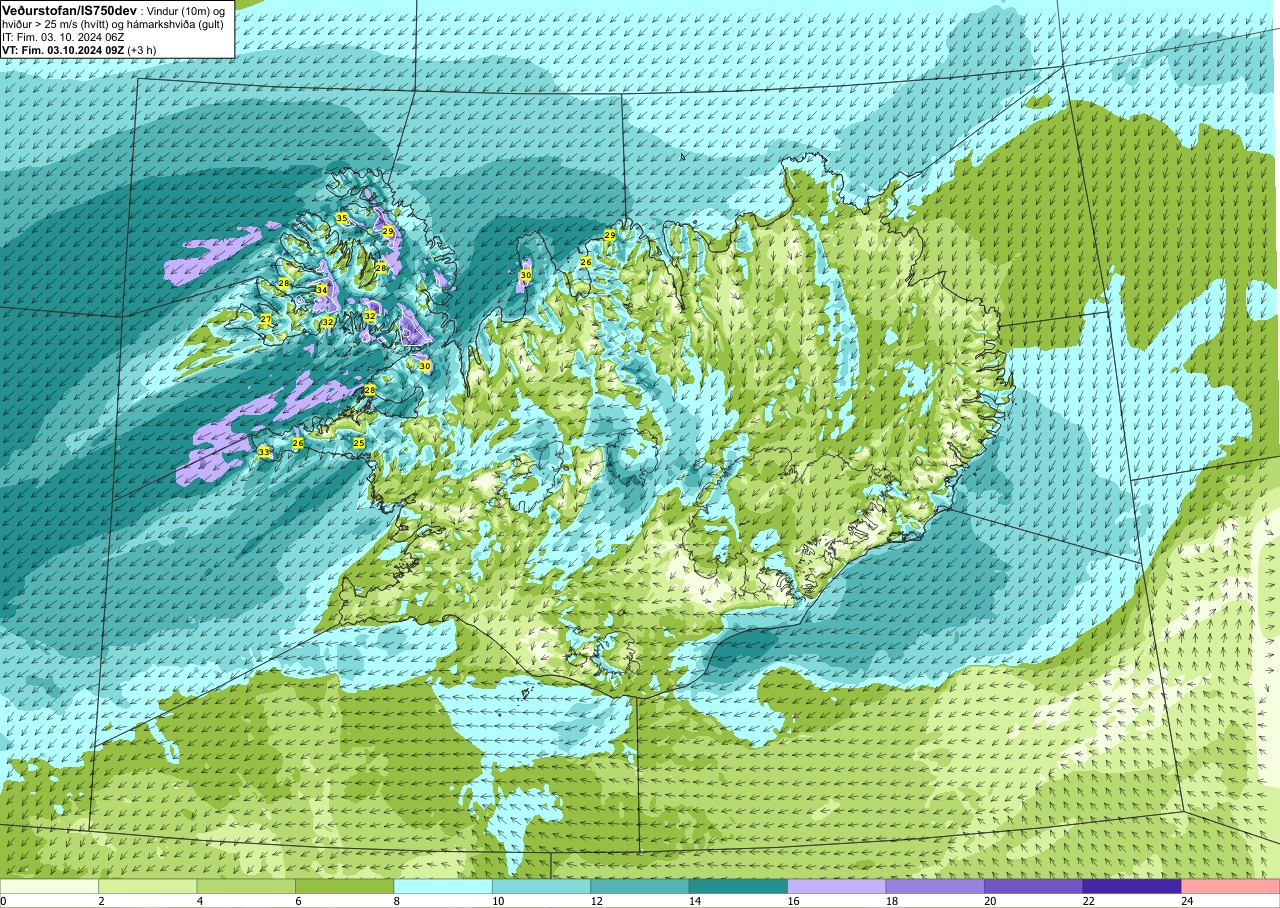
Task: Click the yellow gust marker 33
Action: pos(264,453)
